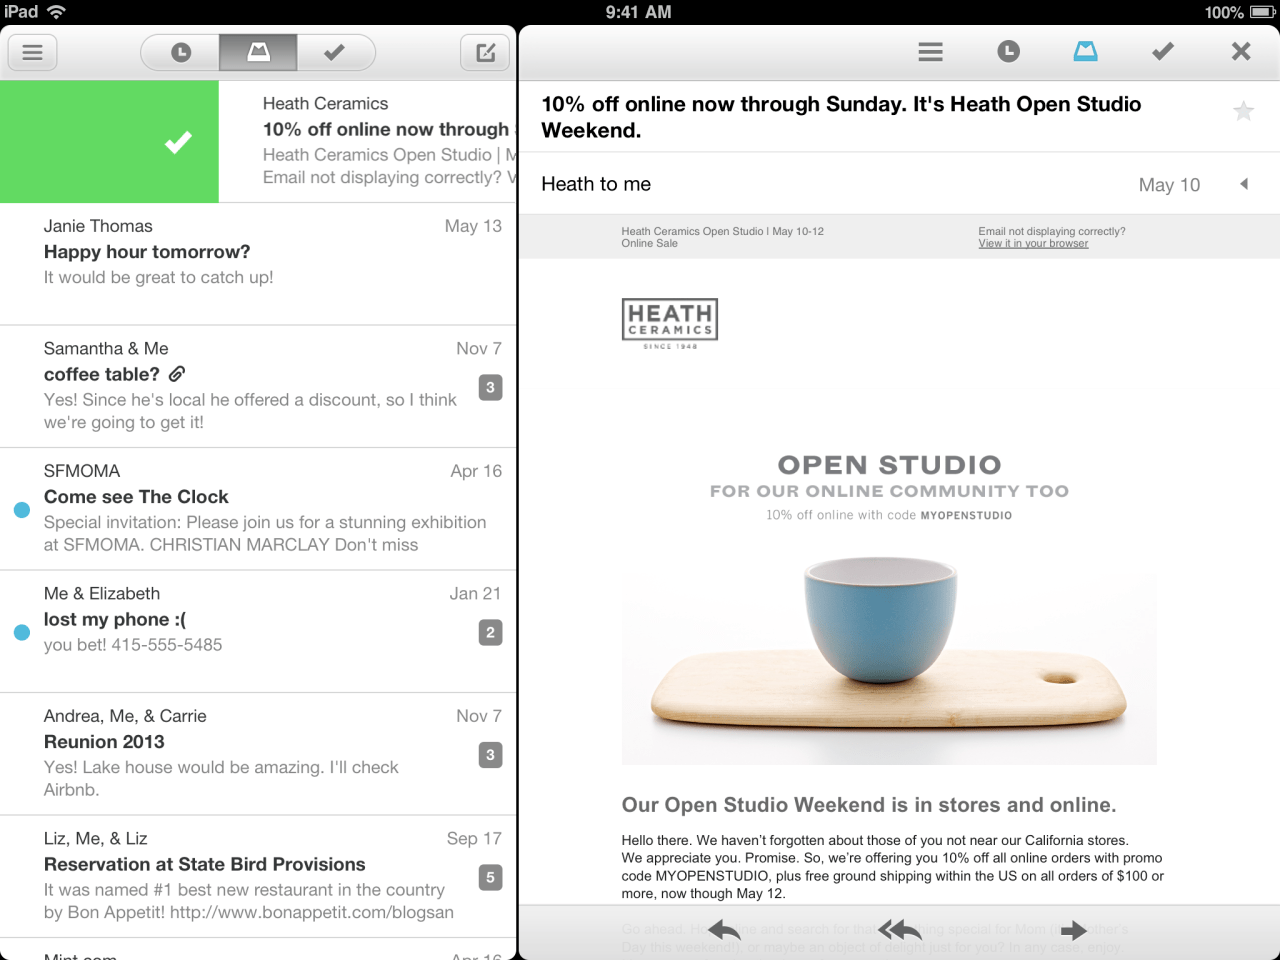Switch to the Later clock tab in list
The image size is (1280, 960).
pyautogui.click(x=181, y=52)
